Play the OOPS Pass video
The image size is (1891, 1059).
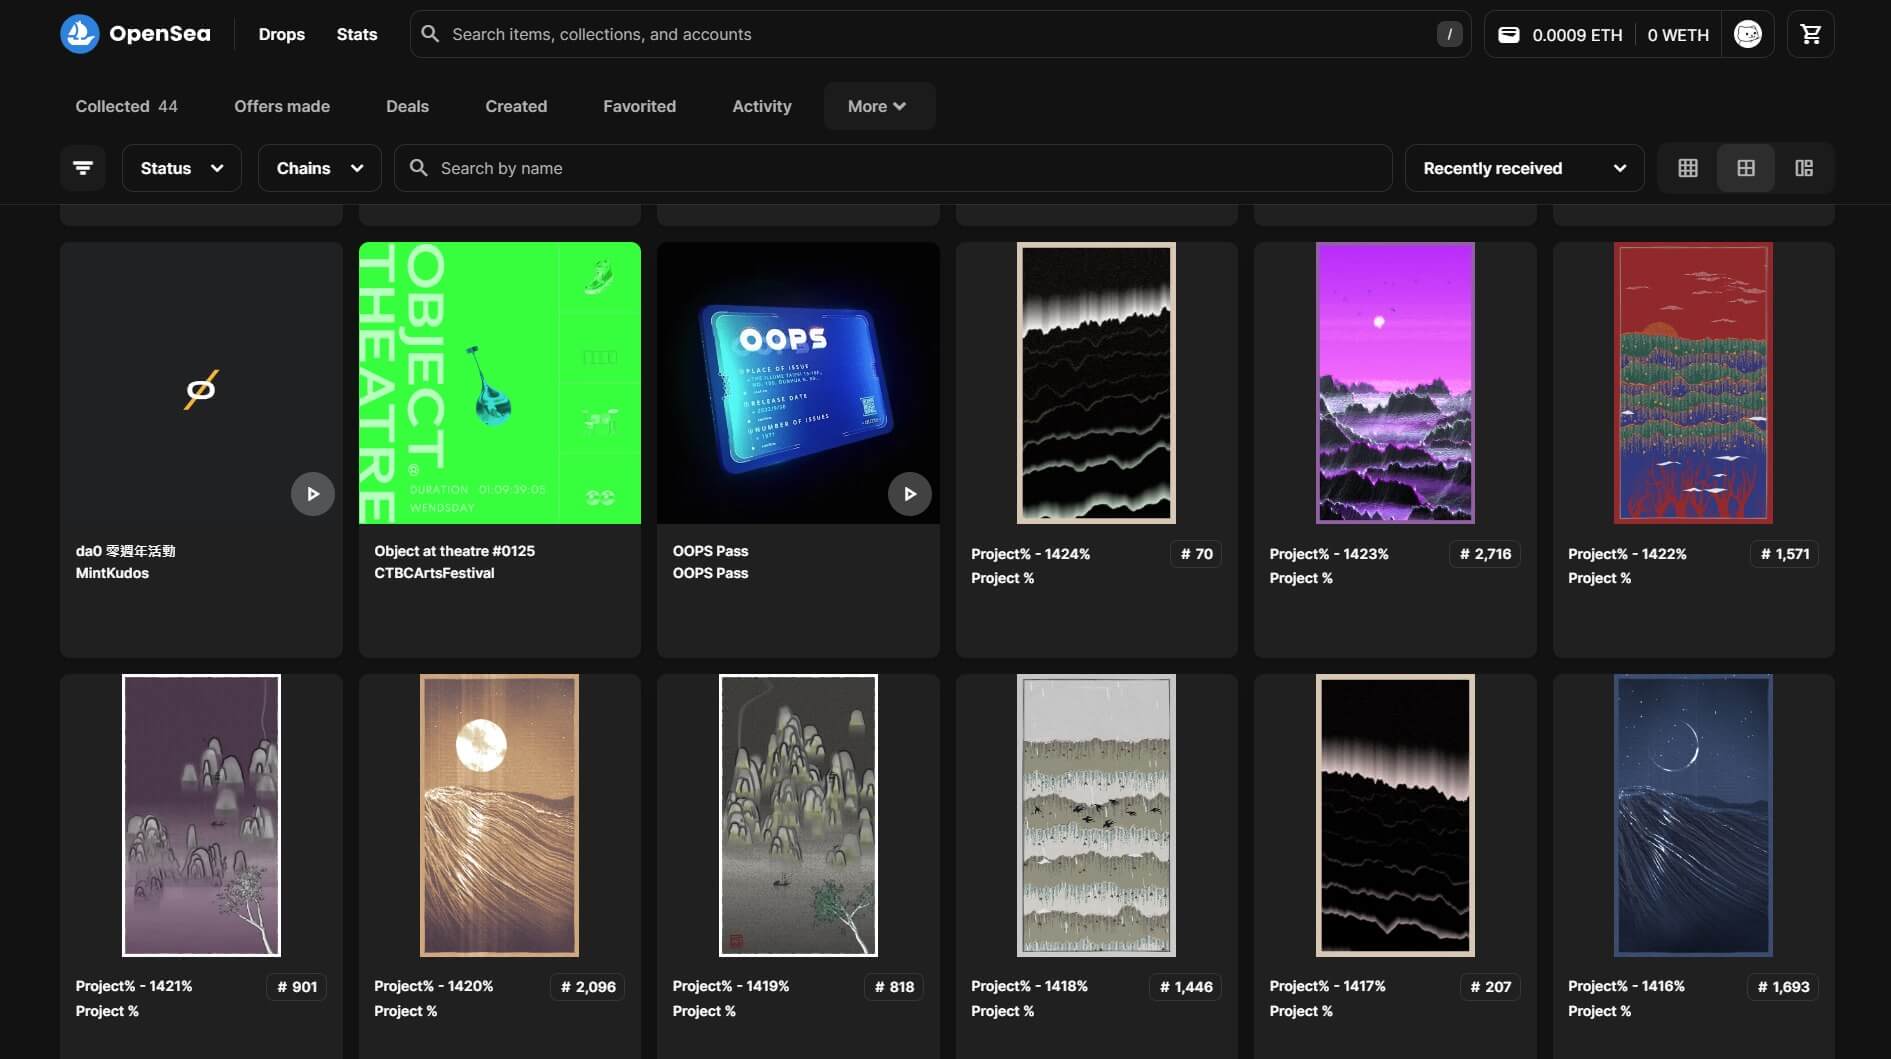tap(909, 494)
